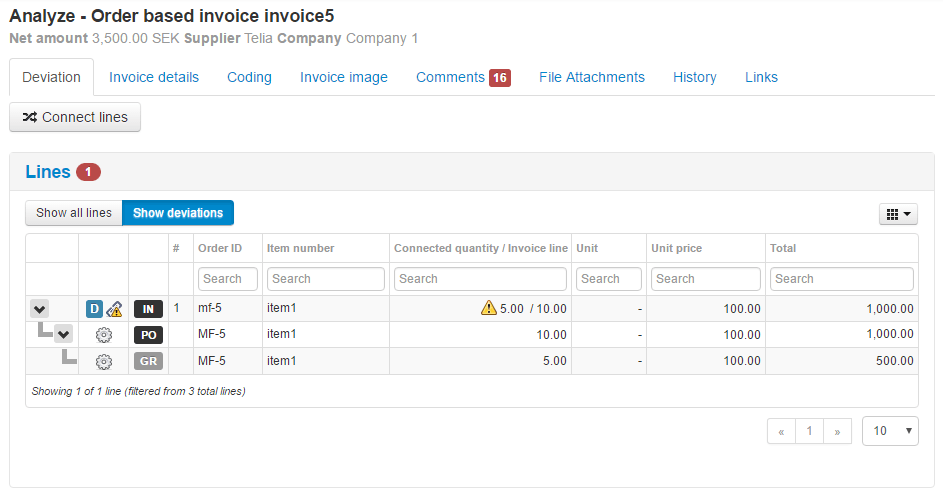943x493 pixels.
Task: Select Show deviations toggle
Action: 178,213
